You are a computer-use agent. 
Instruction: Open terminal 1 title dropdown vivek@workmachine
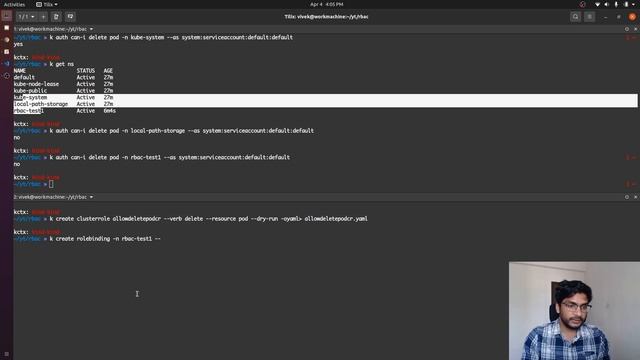coord(53,29)
